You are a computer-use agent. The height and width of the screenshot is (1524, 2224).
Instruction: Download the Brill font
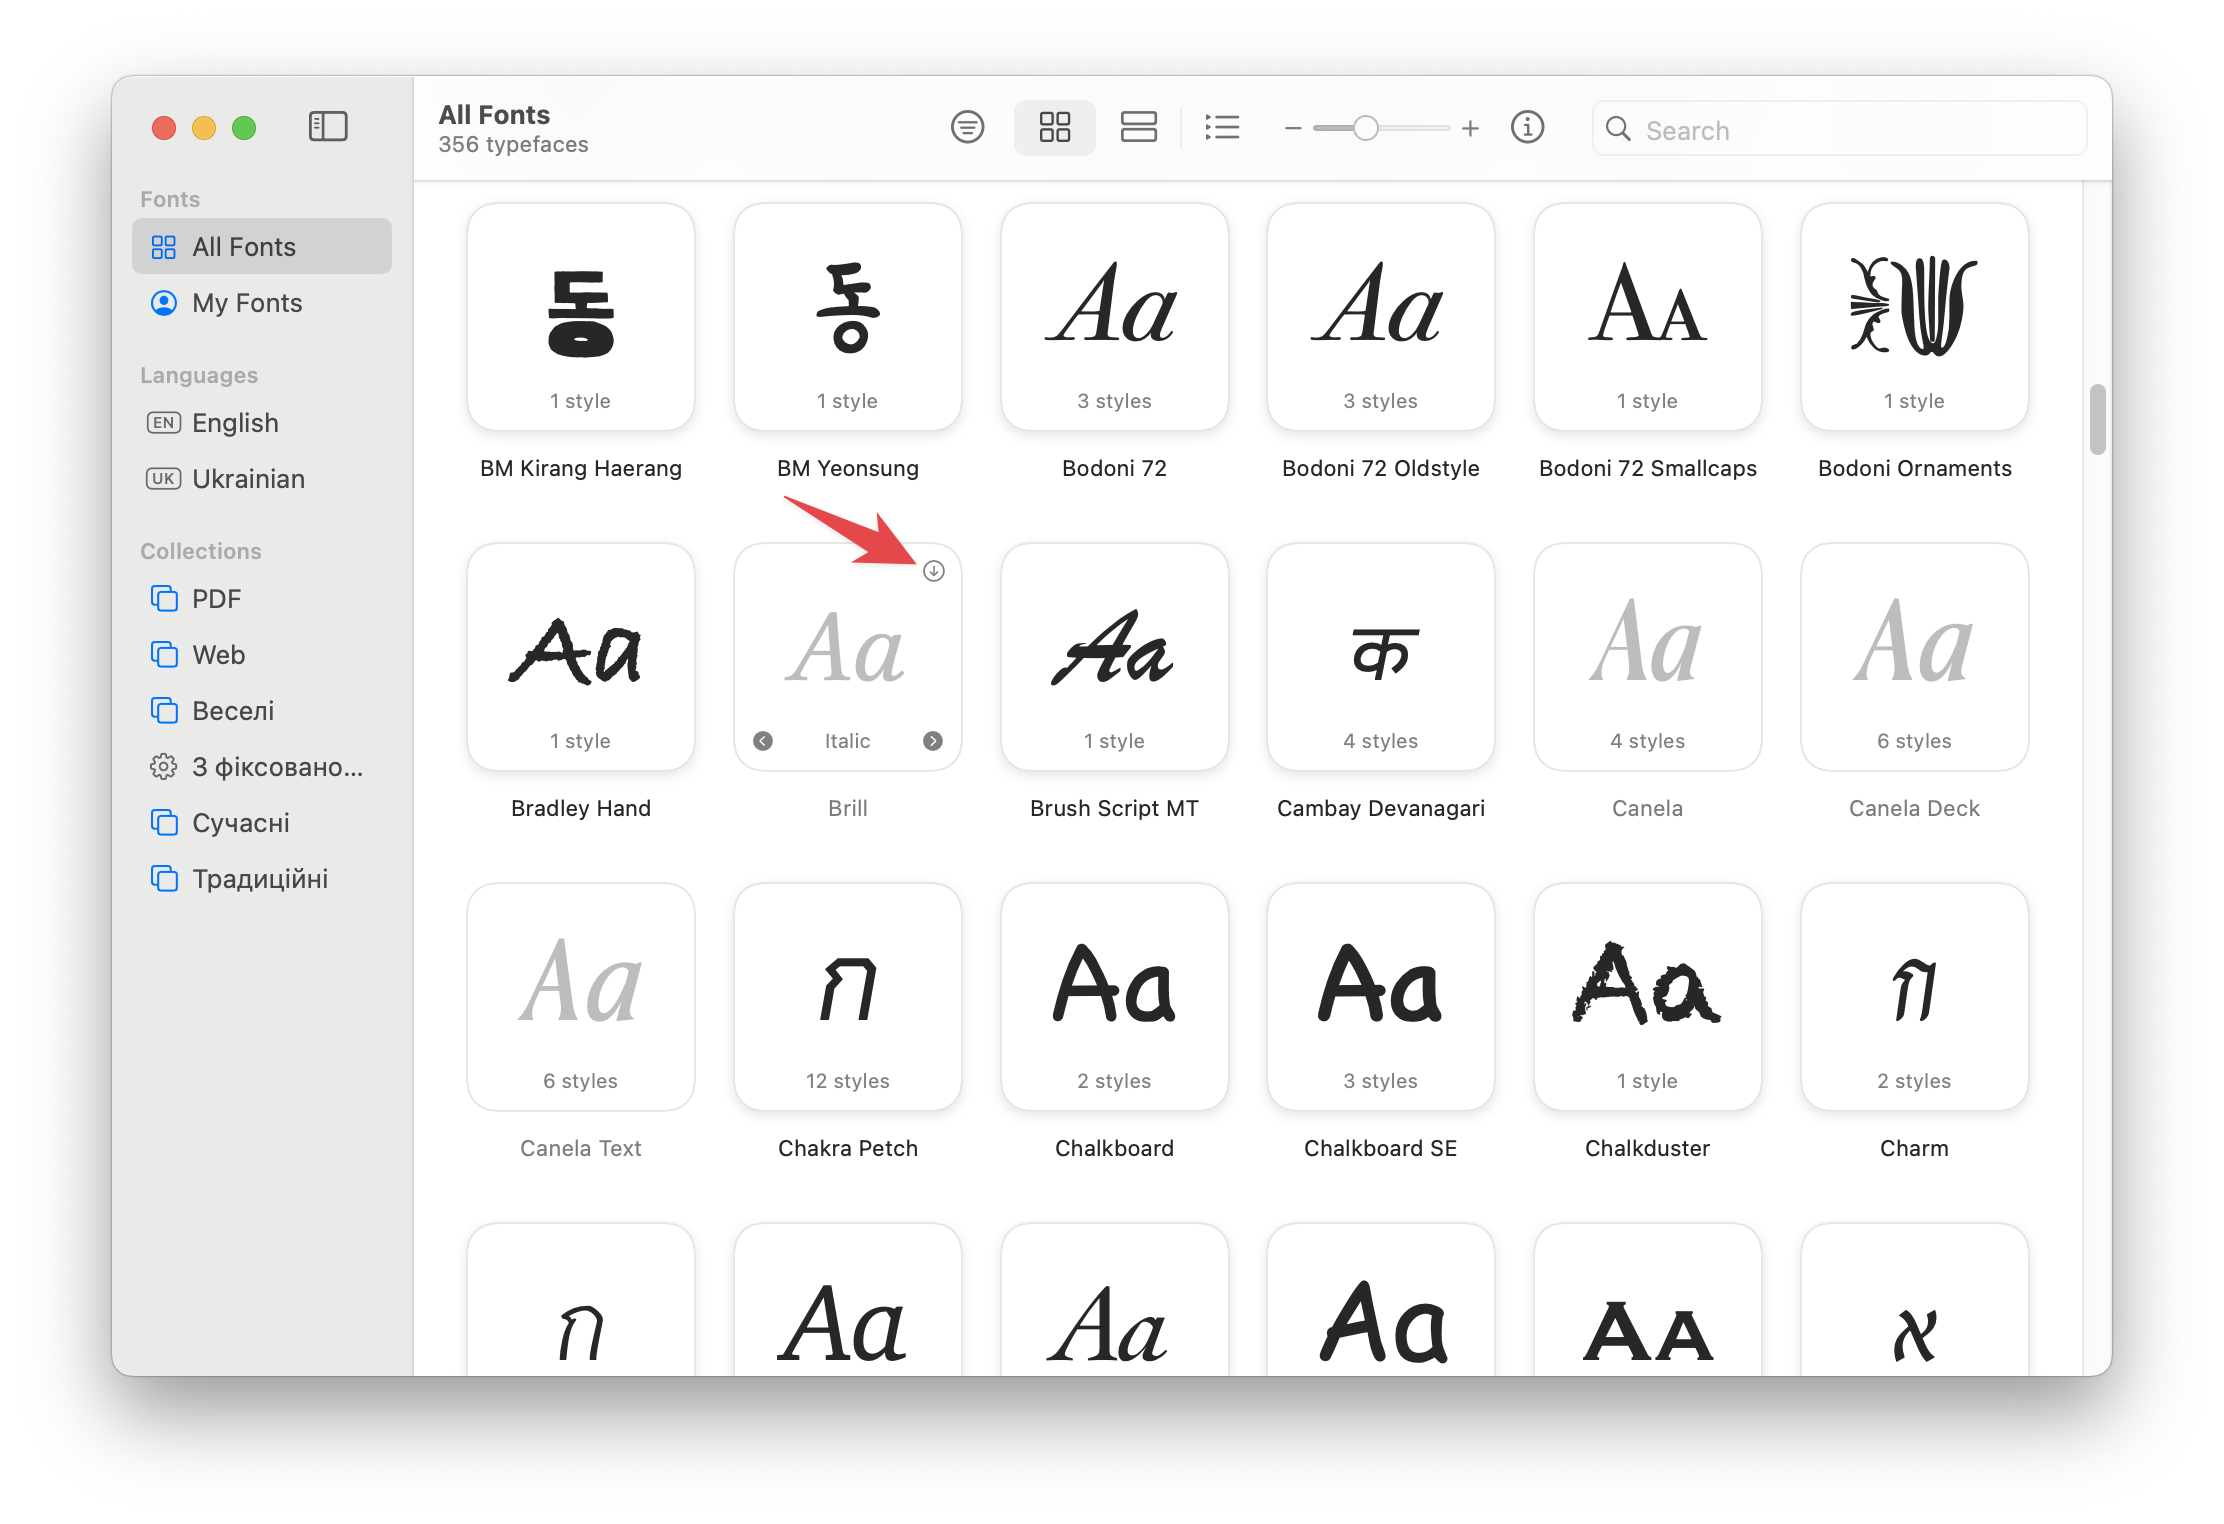[x=936, y=569]
